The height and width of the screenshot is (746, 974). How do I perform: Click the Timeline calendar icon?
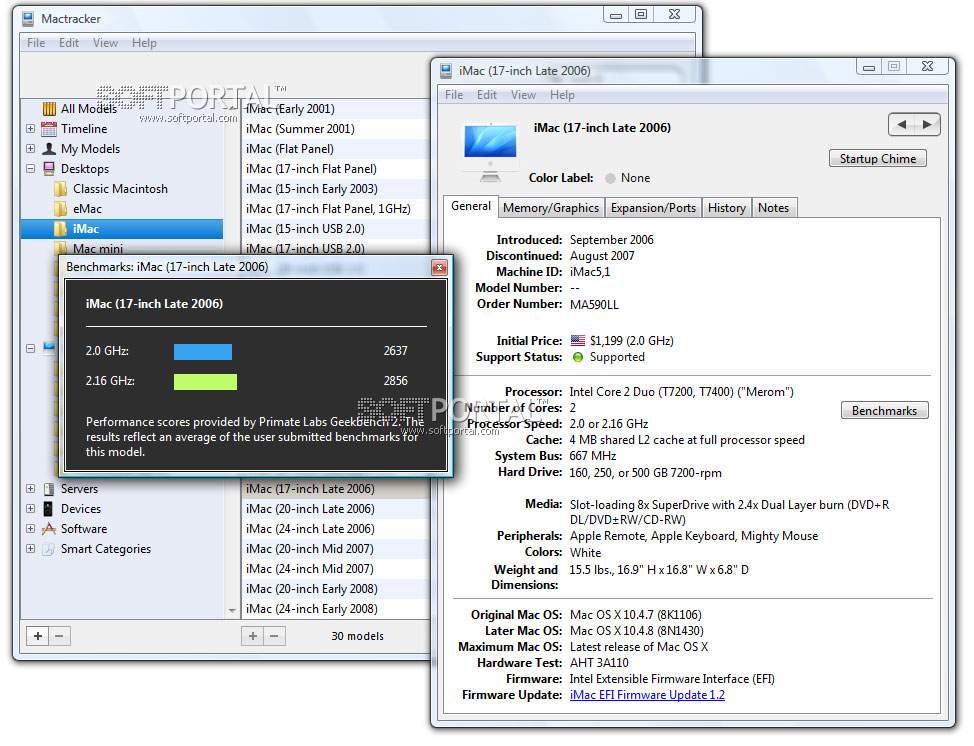click(48, 129)
